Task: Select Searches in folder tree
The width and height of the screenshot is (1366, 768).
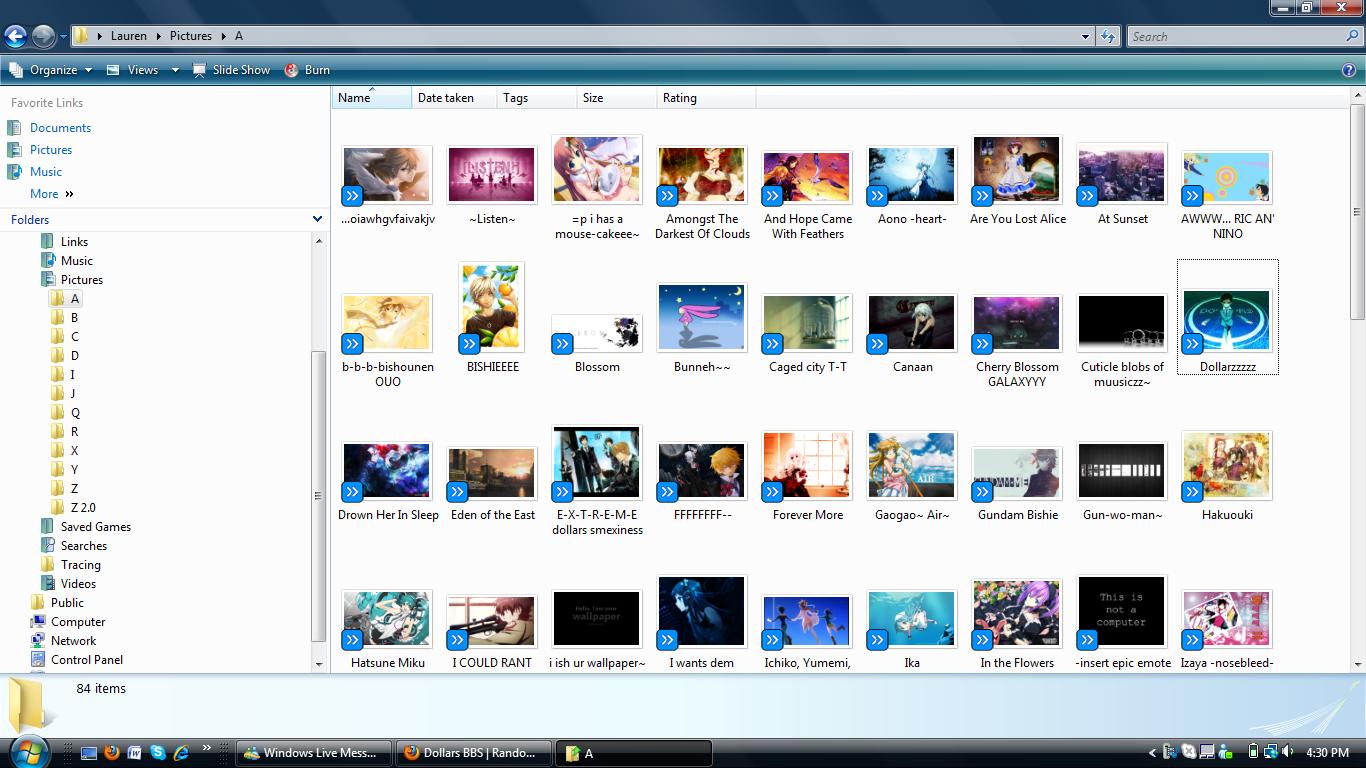Action: point(84,546)
